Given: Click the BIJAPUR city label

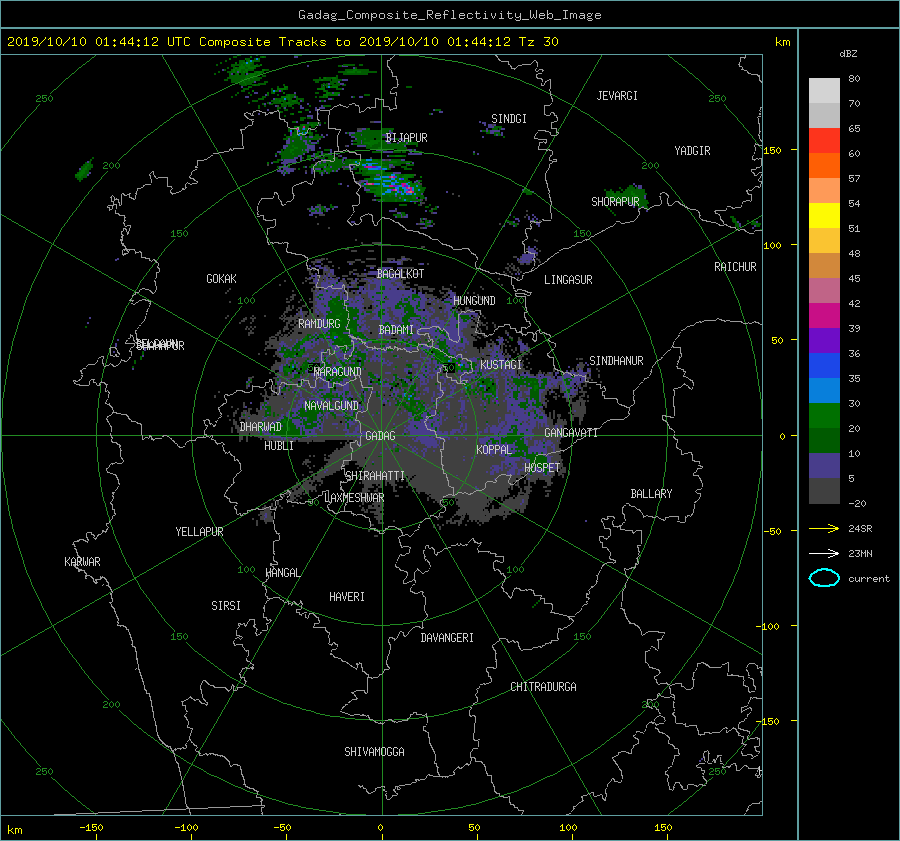Looking at the screenshot, I should click(x=406, y=138).
